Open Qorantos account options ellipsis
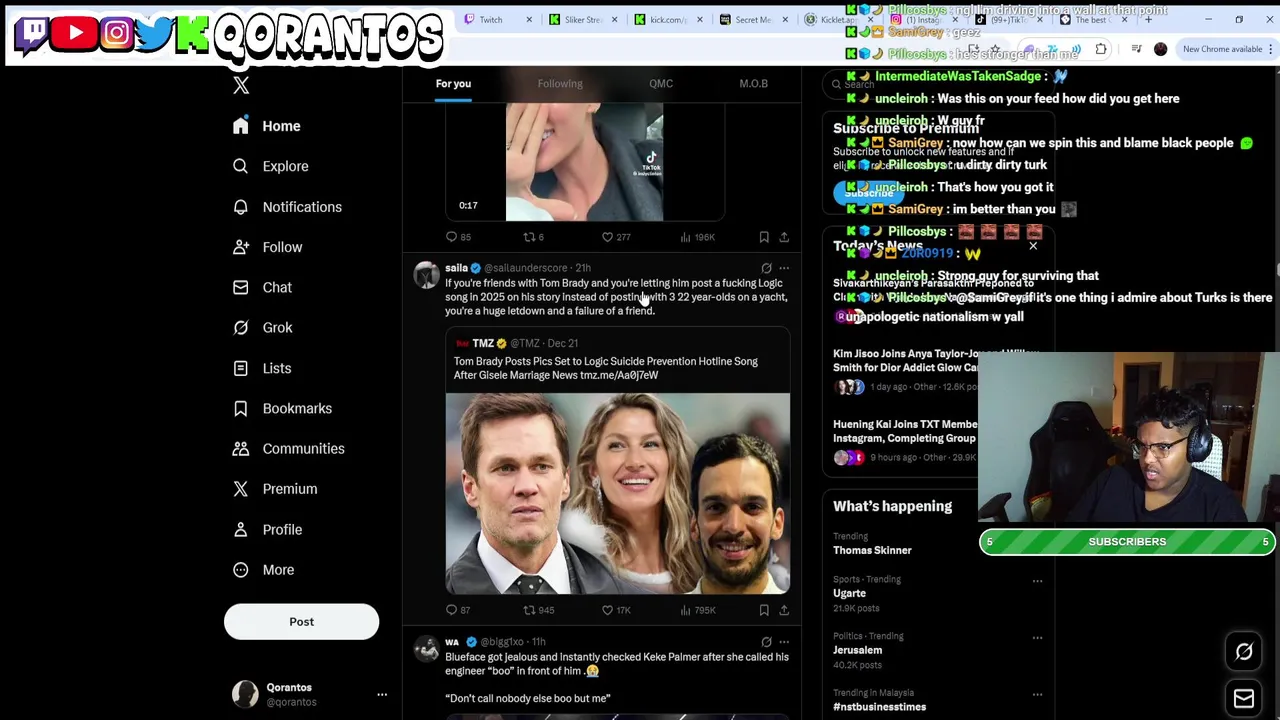 [x=382, y=694]
